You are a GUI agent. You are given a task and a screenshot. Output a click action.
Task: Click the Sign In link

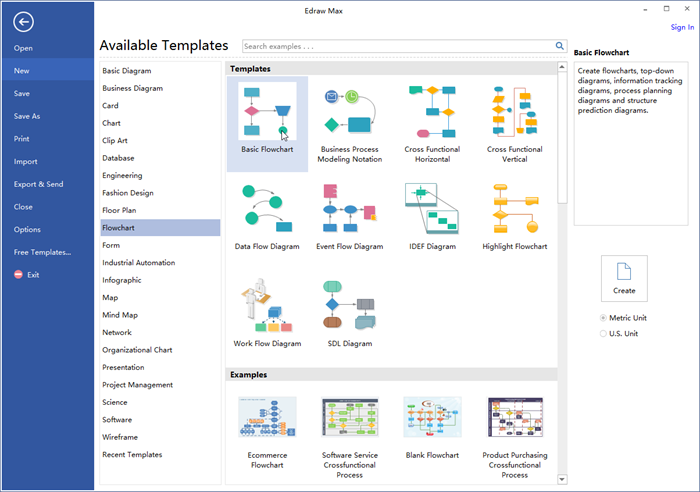[682, 27]
